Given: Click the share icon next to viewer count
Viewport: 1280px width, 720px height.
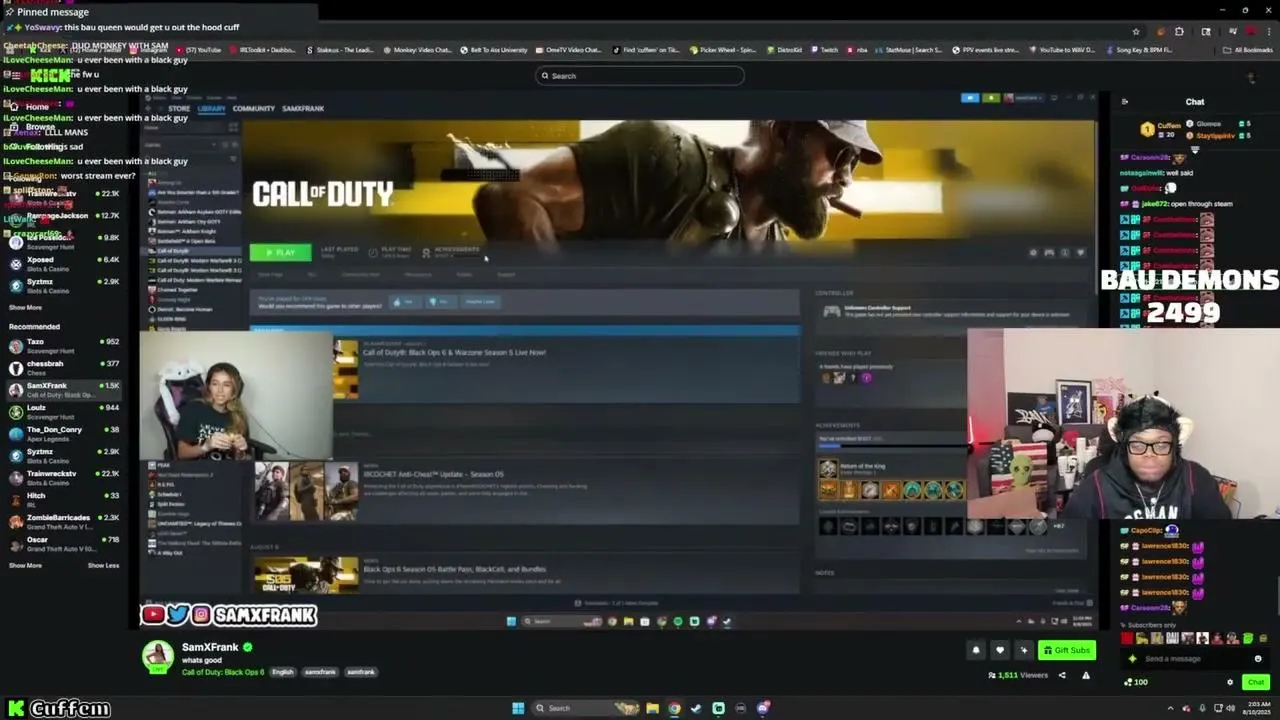Looking at the screenshot, I should tap(1062, 675).
